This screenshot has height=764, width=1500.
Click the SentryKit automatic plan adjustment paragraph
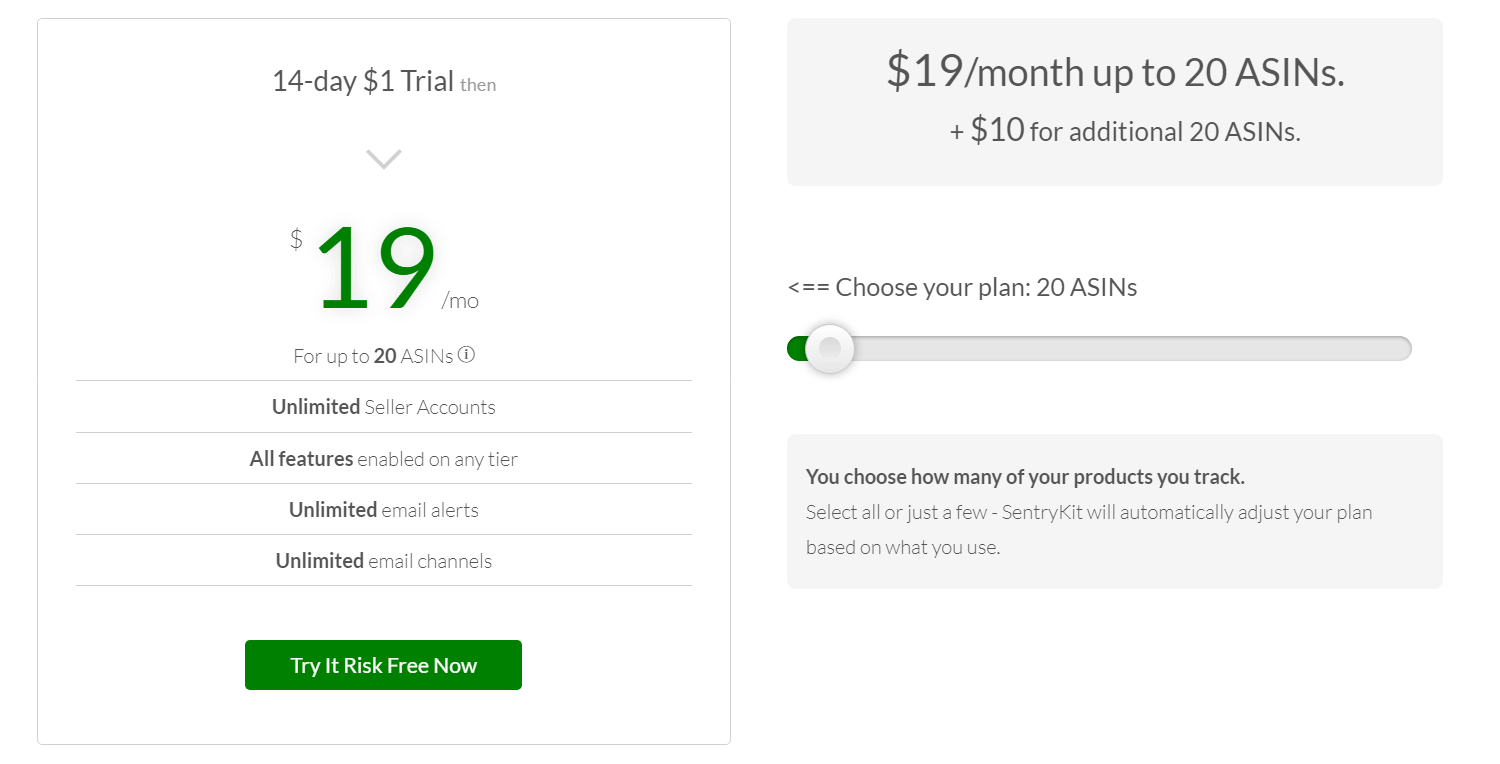[x=1088, y=530]
